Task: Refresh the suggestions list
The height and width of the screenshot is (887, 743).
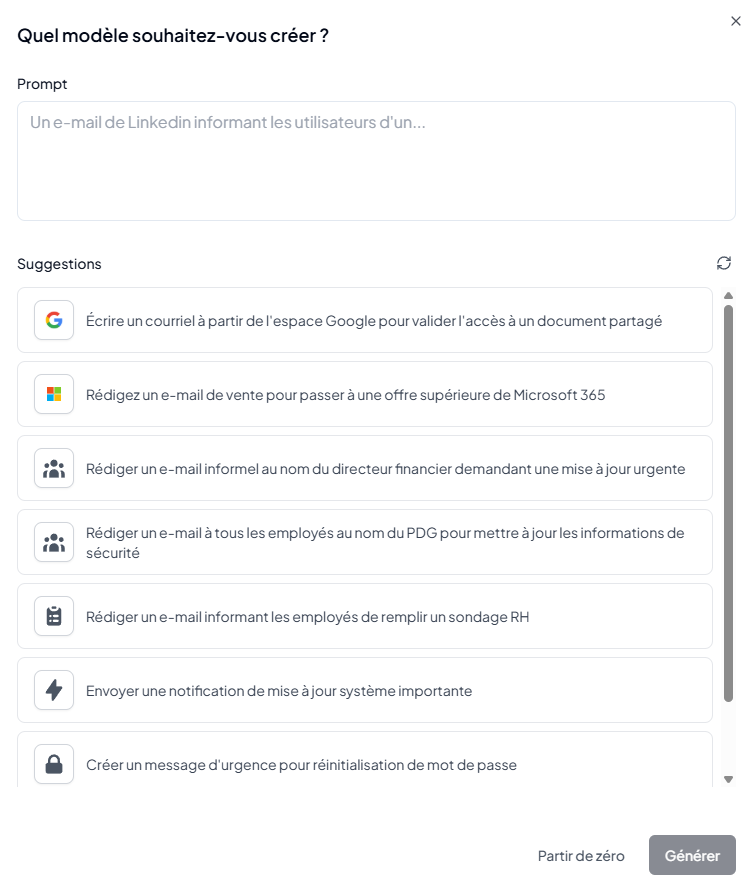Action: coord(724,263)
